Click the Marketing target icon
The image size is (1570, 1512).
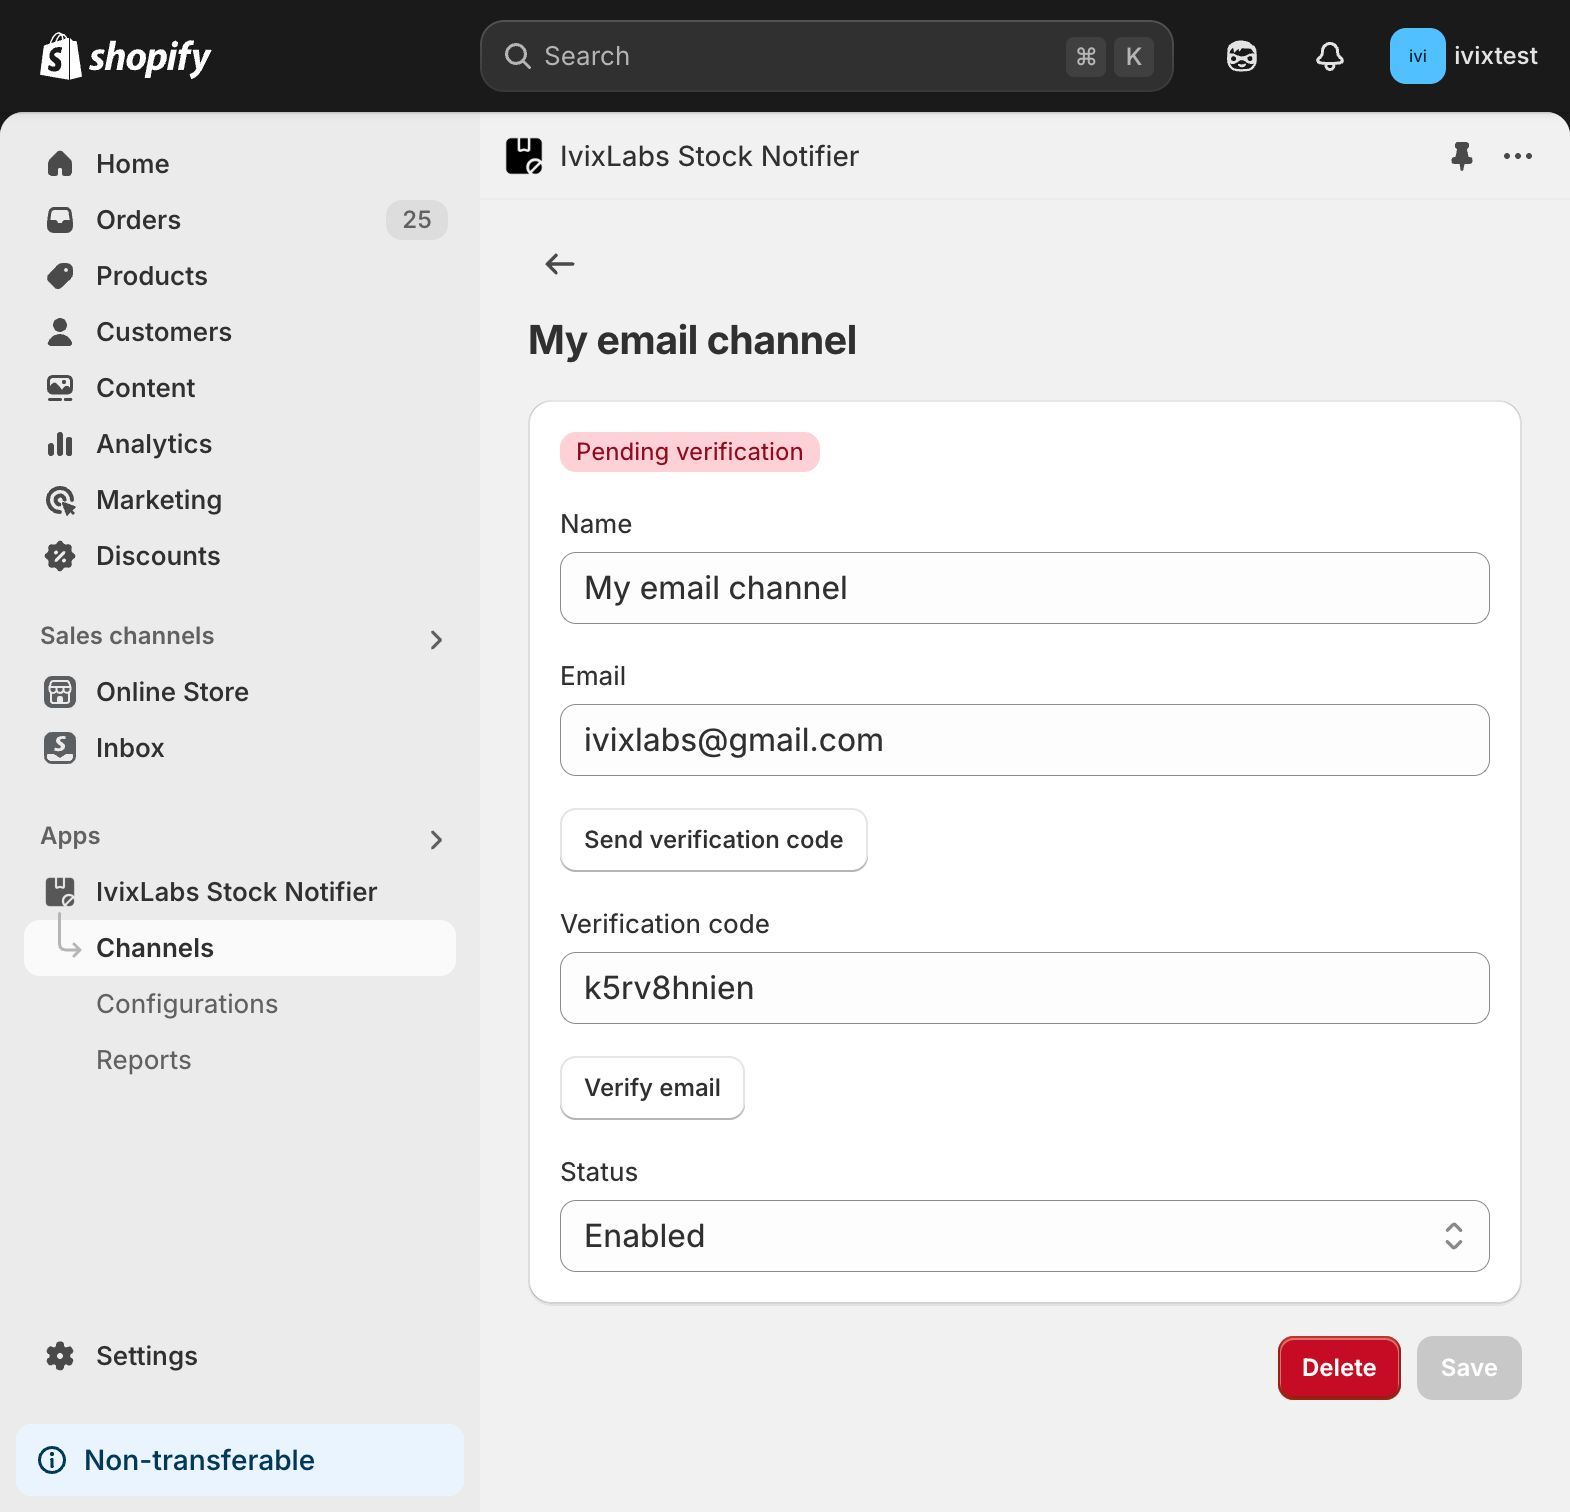point(60,500)
